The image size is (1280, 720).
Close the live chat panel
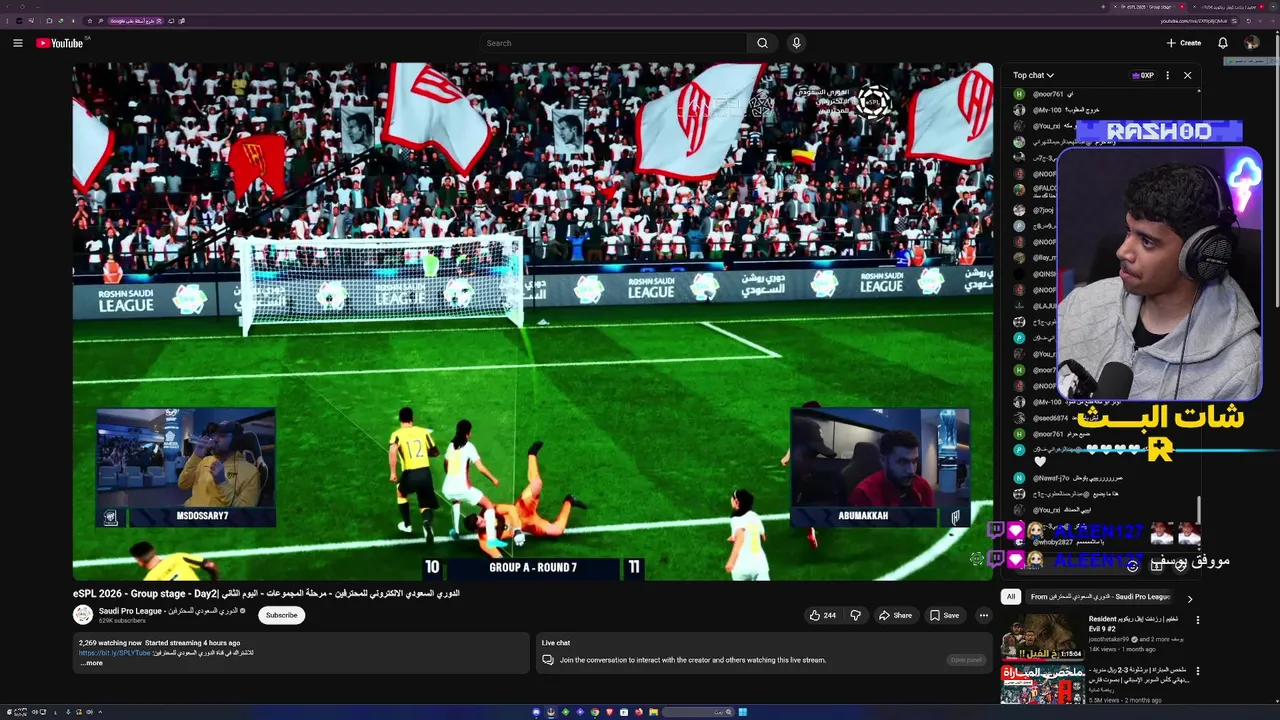[x=1187, y=75]
